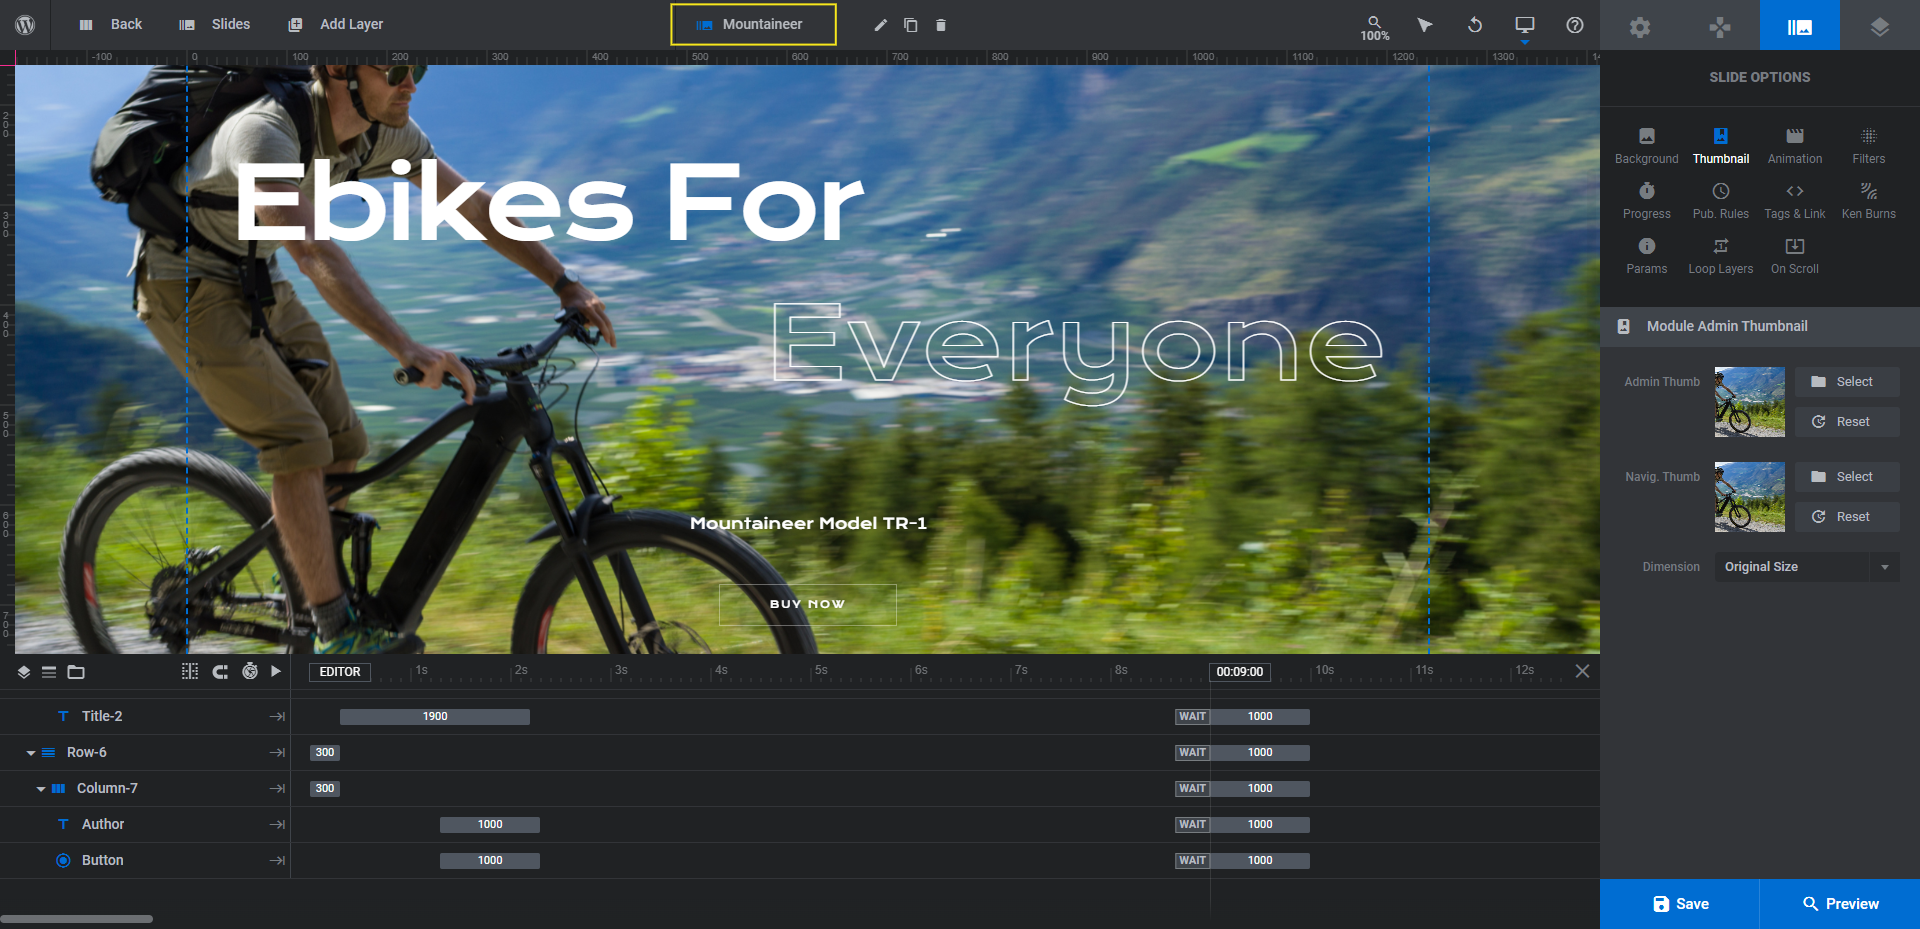The width and height of the screenshot is (1920, 929).
Task: Click the Back button
Action: pos(111,25)
